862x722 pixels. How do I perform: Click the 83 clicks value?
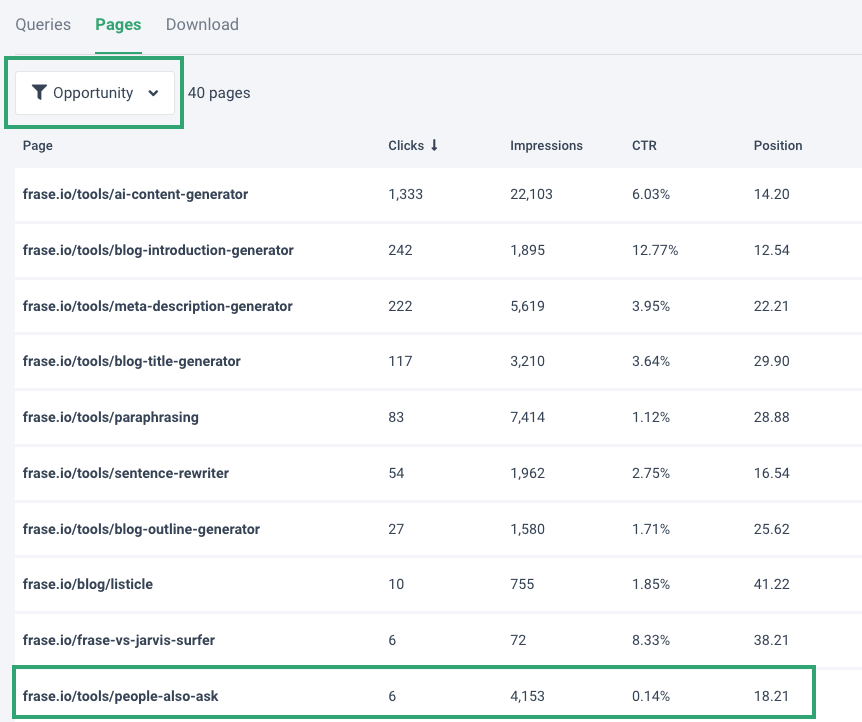click(396, 417)
